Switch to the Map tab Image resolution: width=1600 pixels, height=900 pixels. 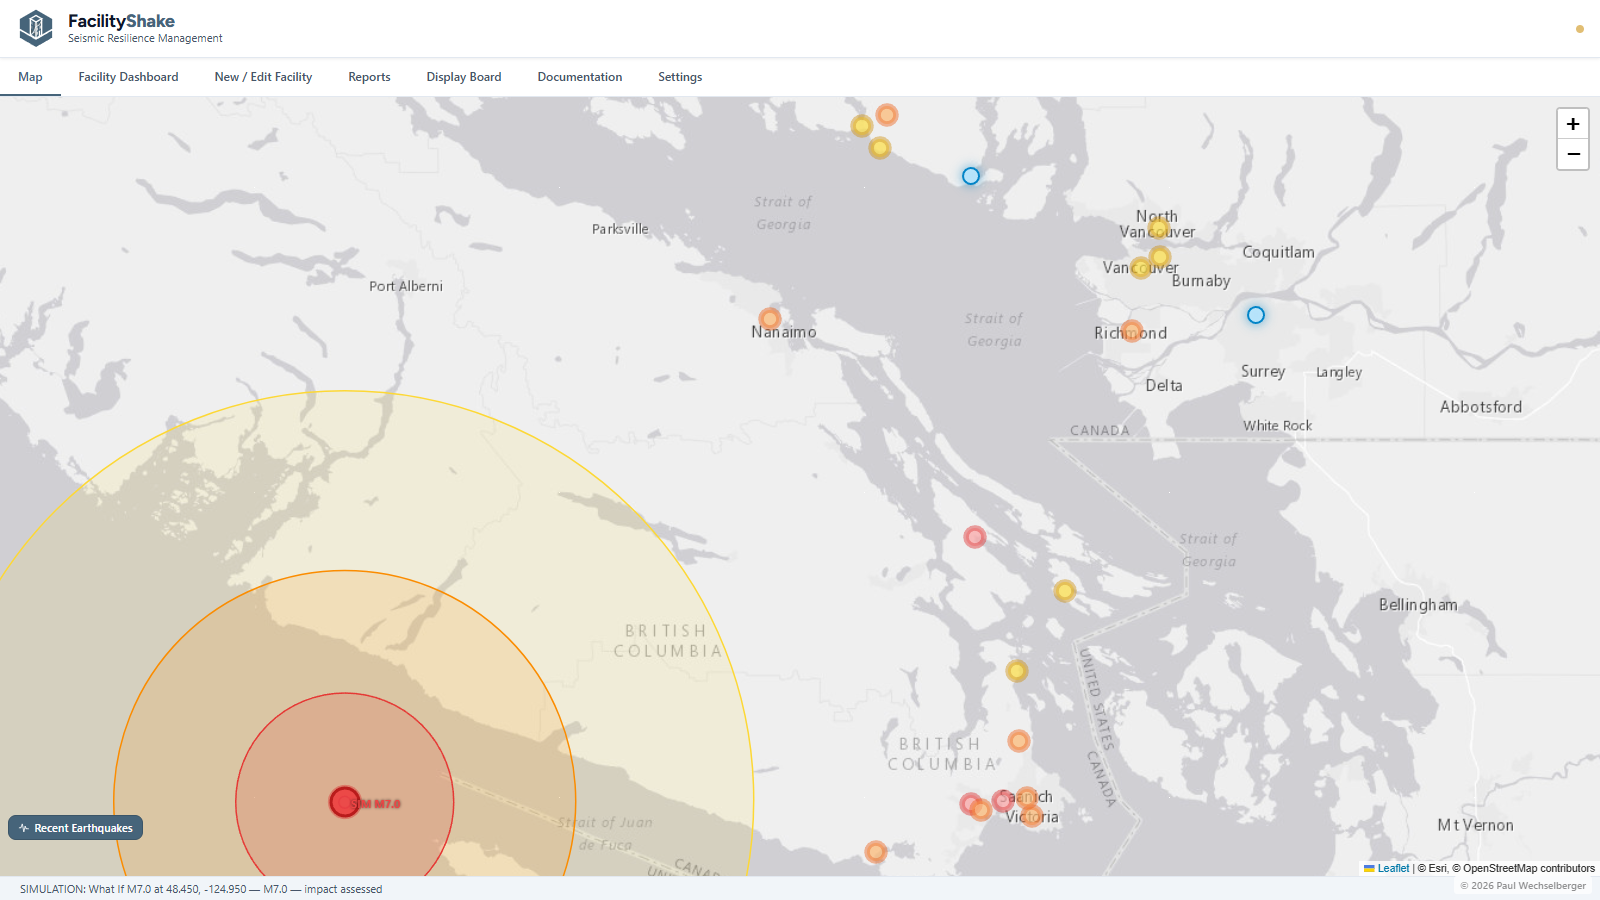[30, 77]
